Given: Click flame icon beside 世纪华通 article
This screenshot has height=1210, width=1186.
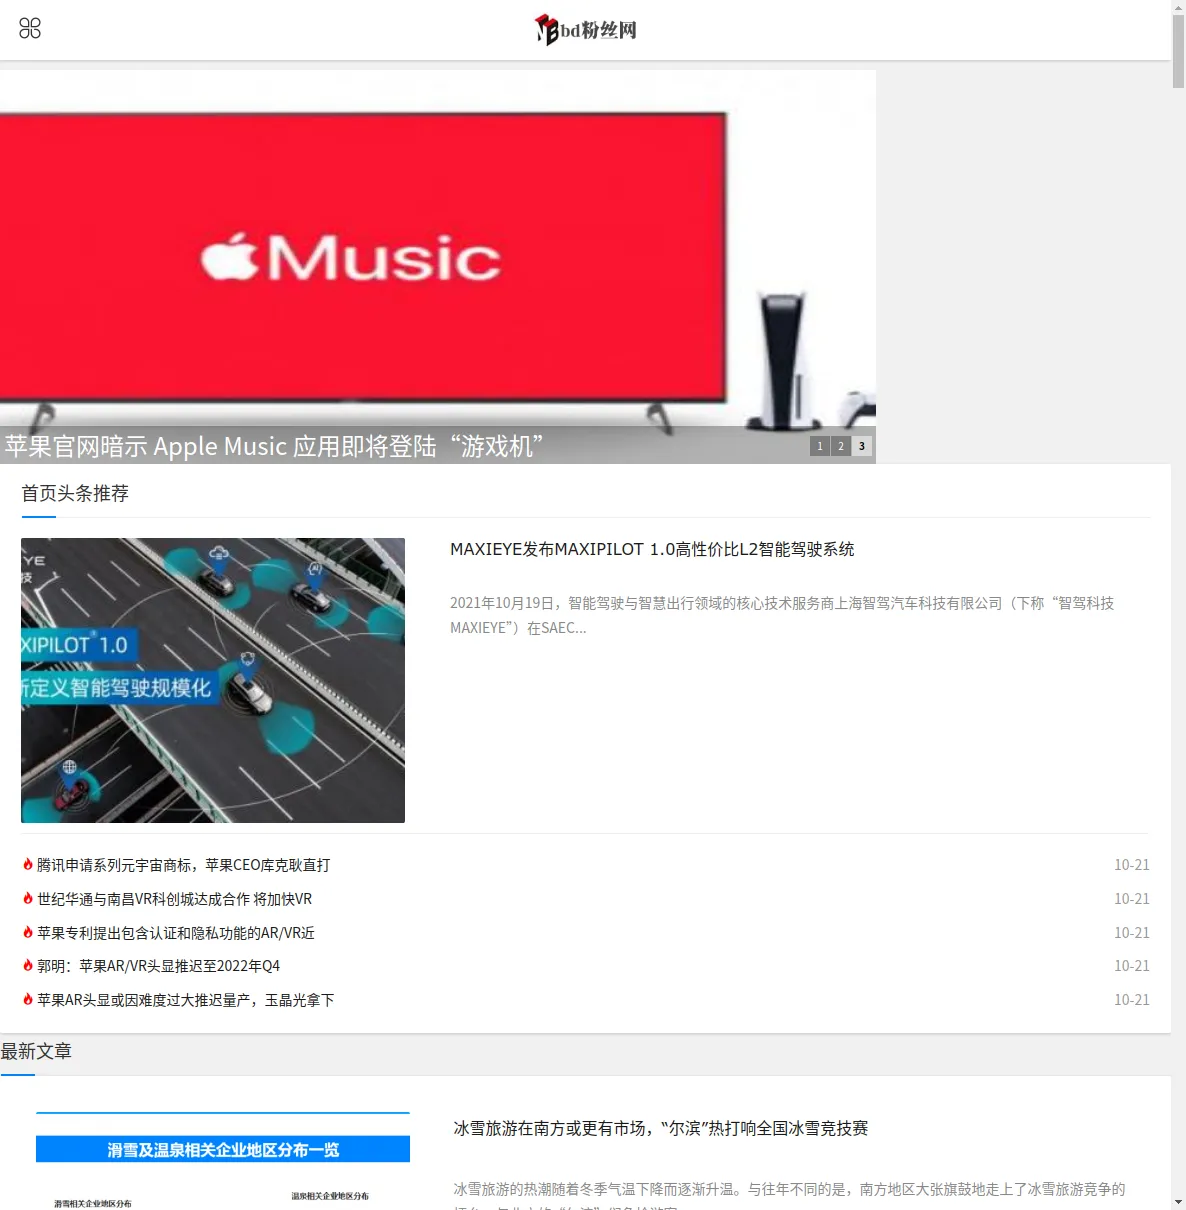Looking at the screenshot, I should 28,898.
